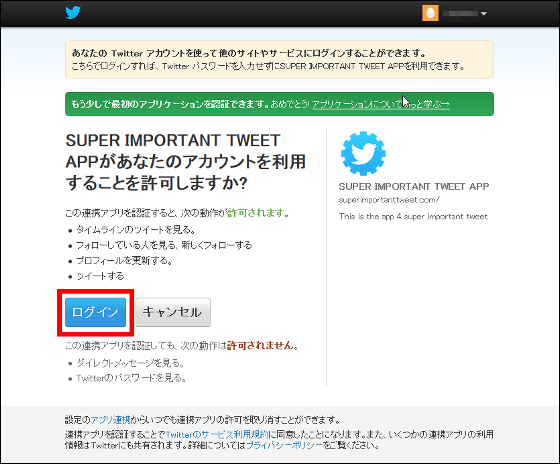
Task: Open the account avatar egg icon
Action: click(430, 13)
